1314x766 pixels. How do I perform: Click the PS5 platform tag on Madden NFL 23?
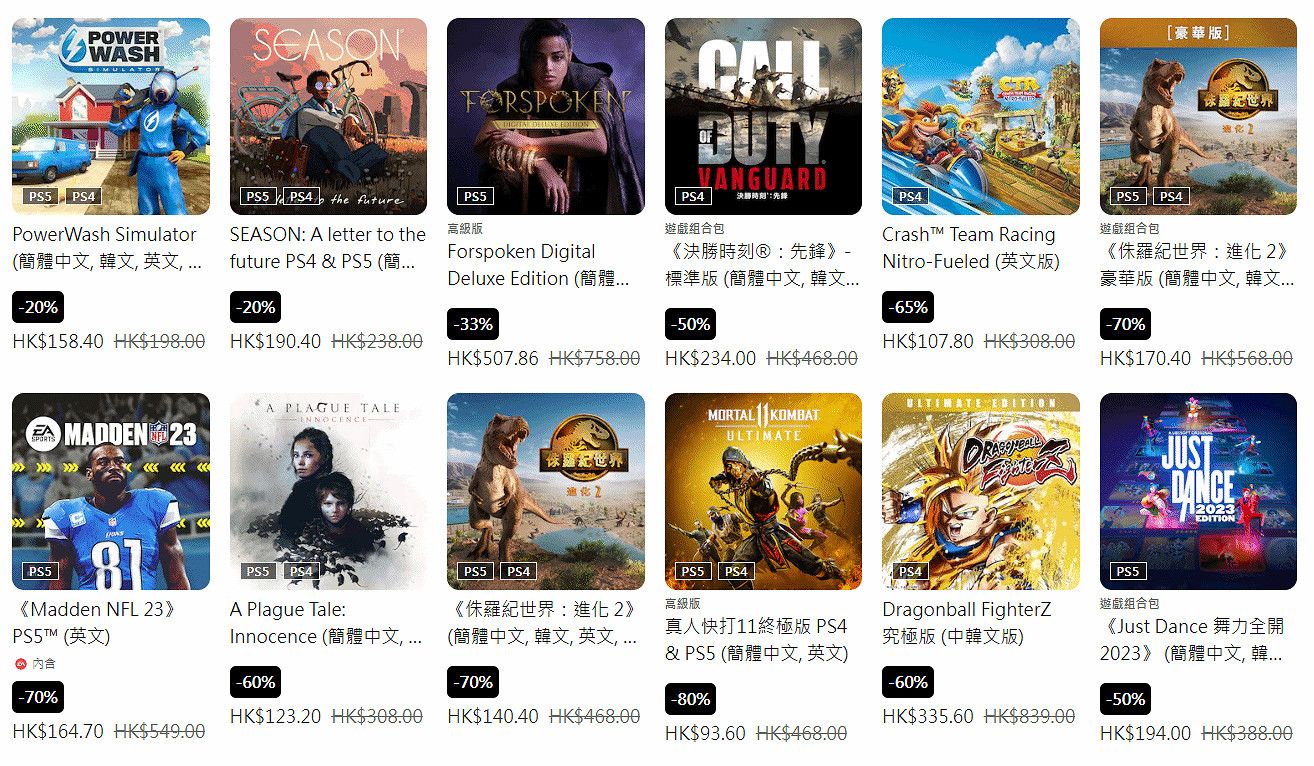click(40, 572)
